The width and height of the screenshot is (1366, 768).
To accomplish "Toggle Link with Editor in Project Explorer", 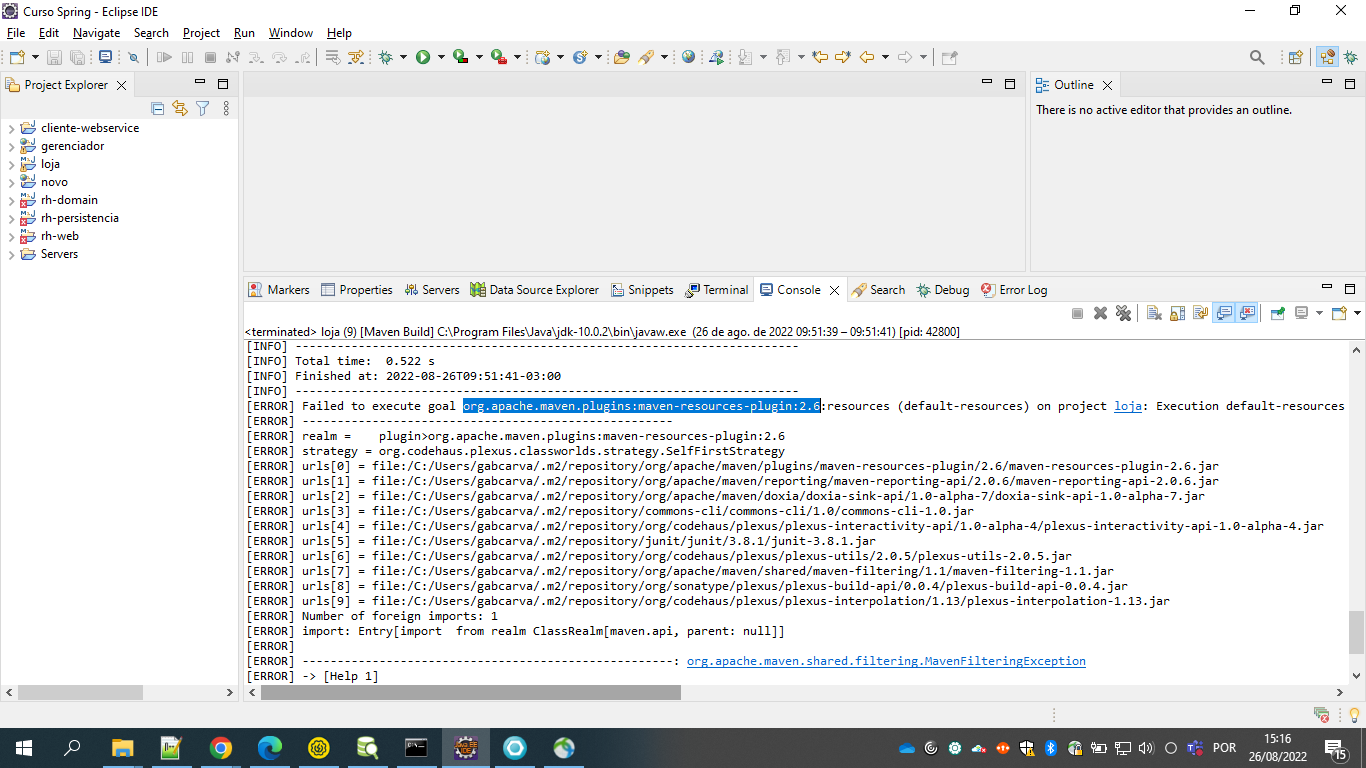I will pos(180,108).
